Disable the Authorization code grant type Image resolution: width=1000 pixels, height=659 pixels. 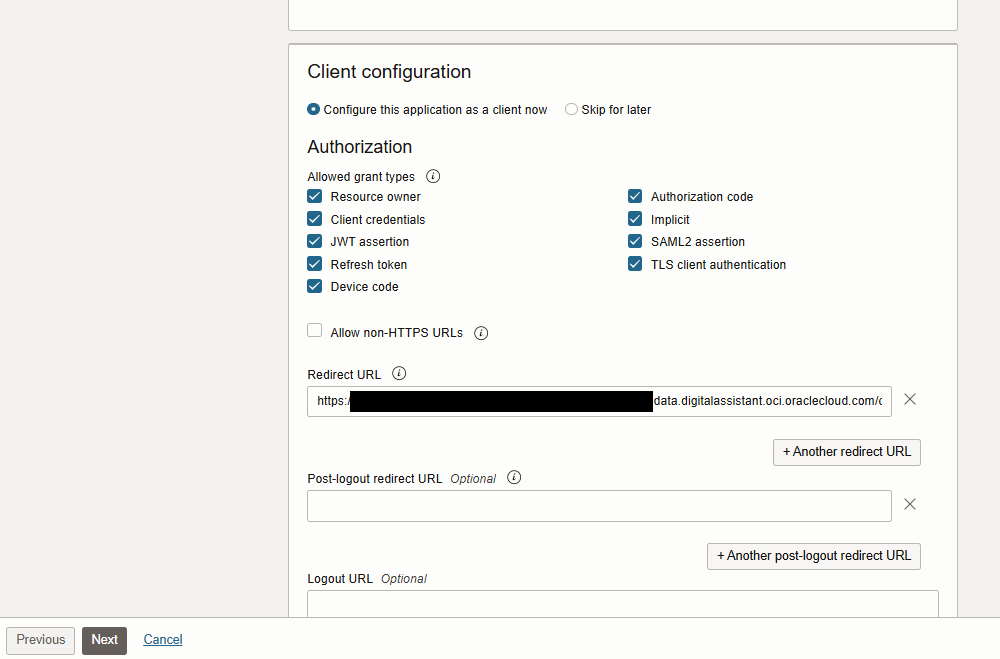635,197
